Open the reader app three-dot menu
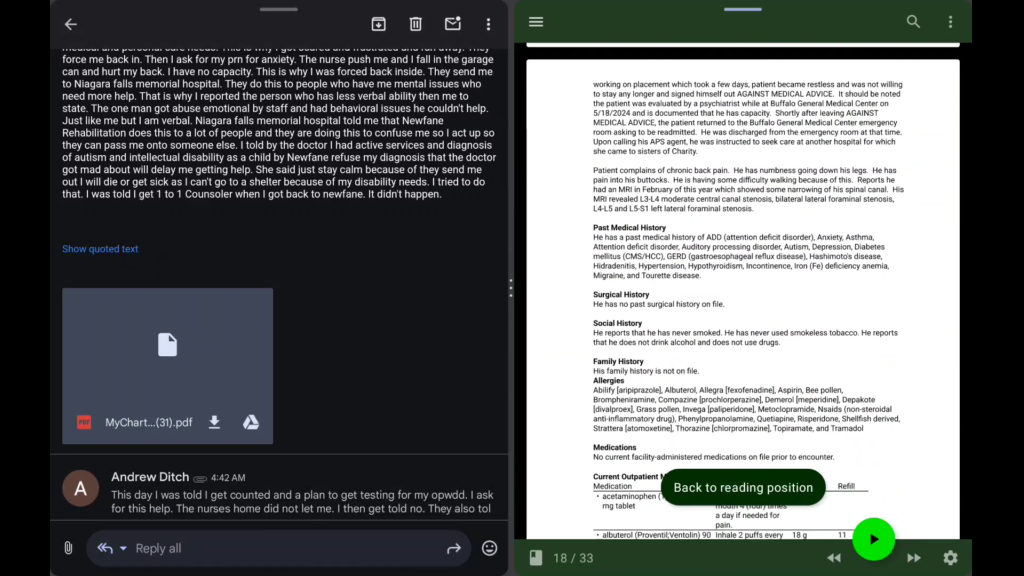This screenshot has width=1024, height=576. click(x=950, y=22)
